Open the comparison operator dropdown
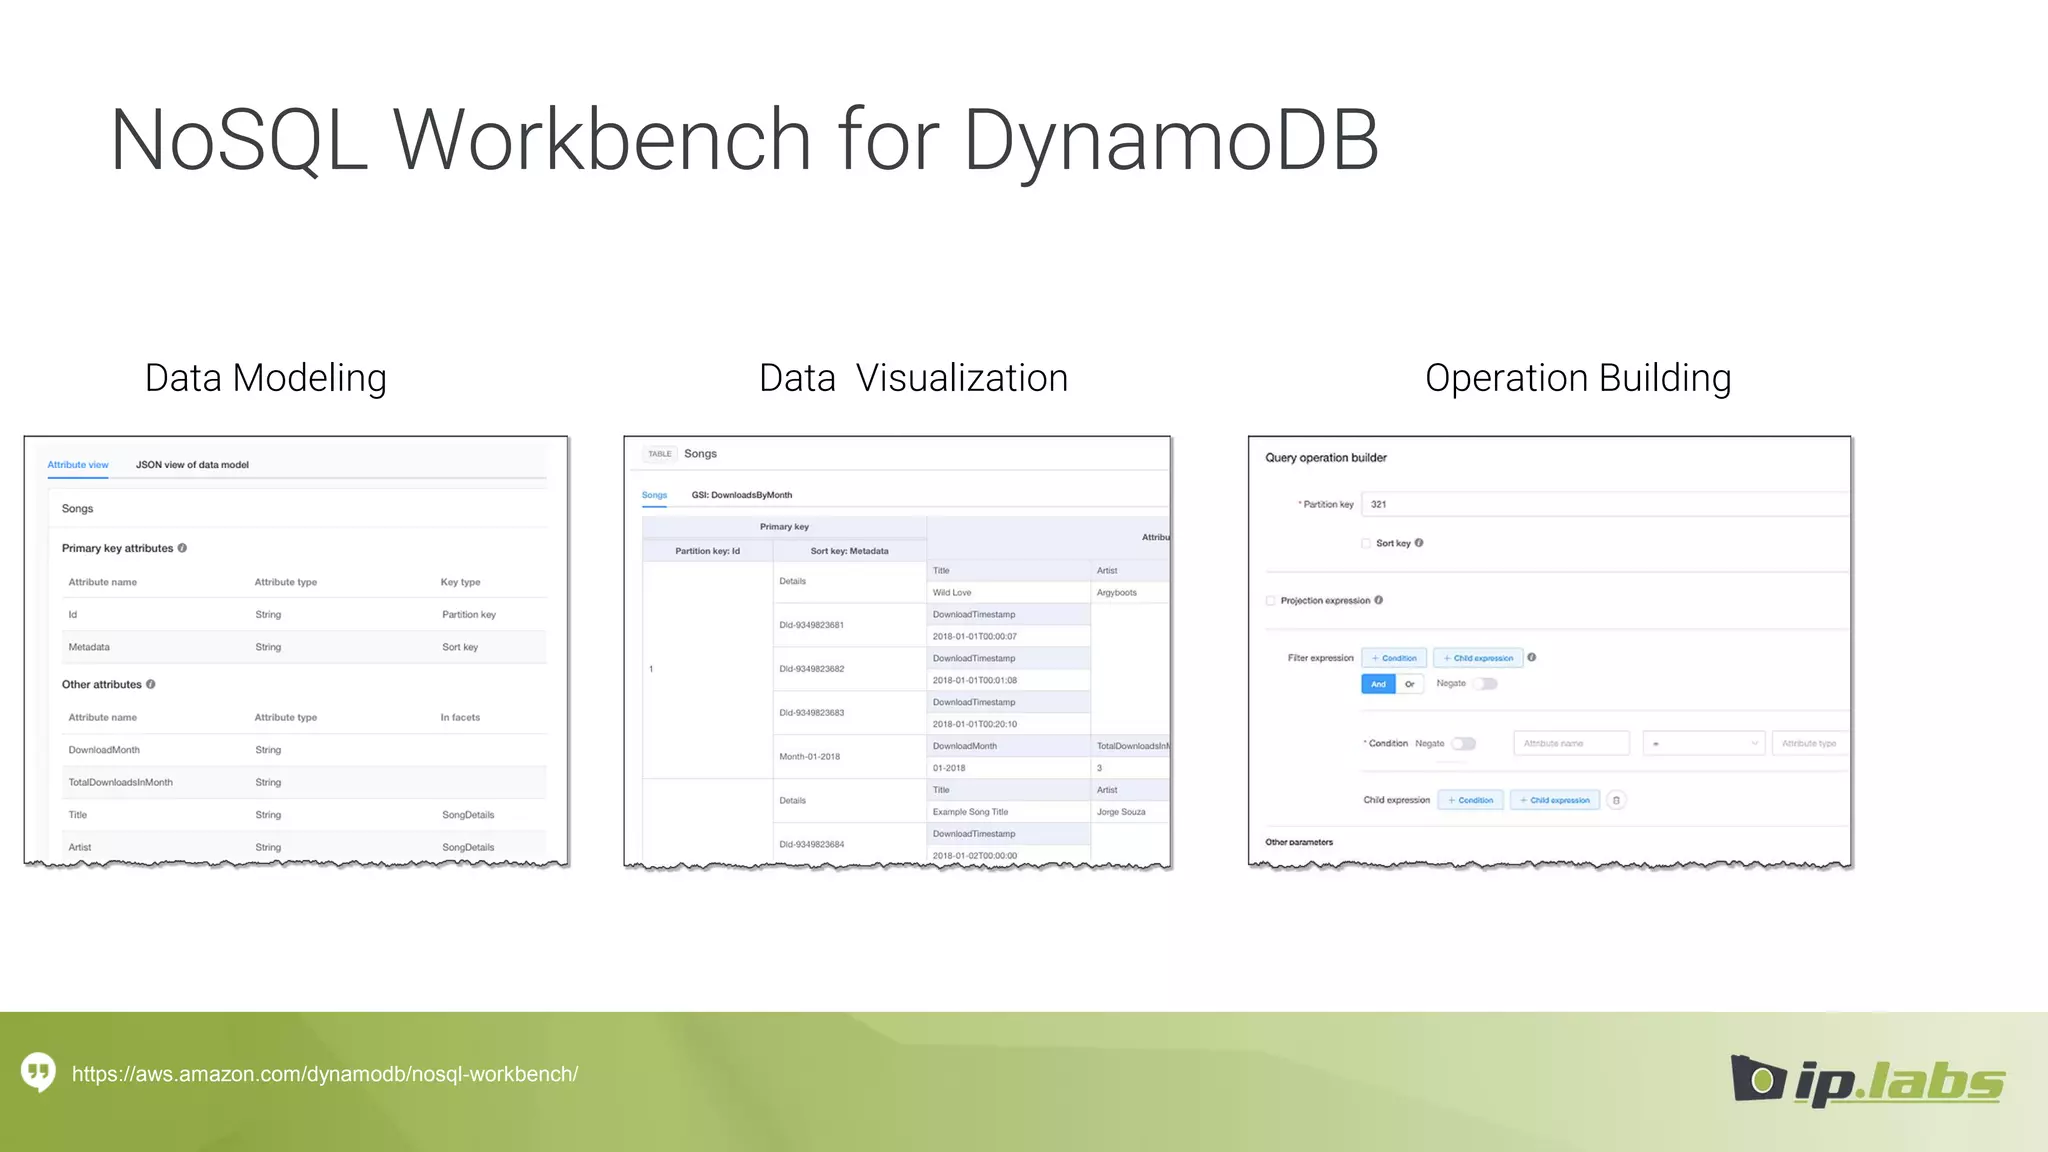The width and height of the screenshot is (2048, 1152). 1705,743
